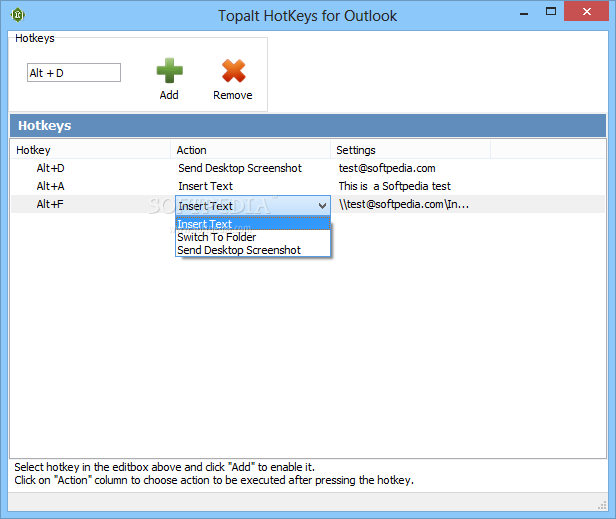616x519 pixels.
Task: Minimize the Topalt HotKeys window
Action: coord(524,12)
